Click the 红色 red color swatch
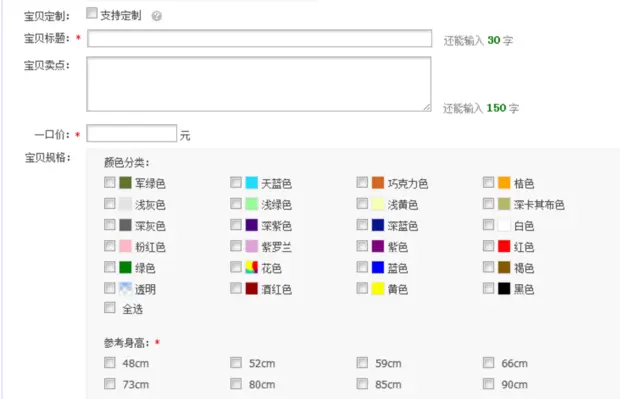 [504, 246]
